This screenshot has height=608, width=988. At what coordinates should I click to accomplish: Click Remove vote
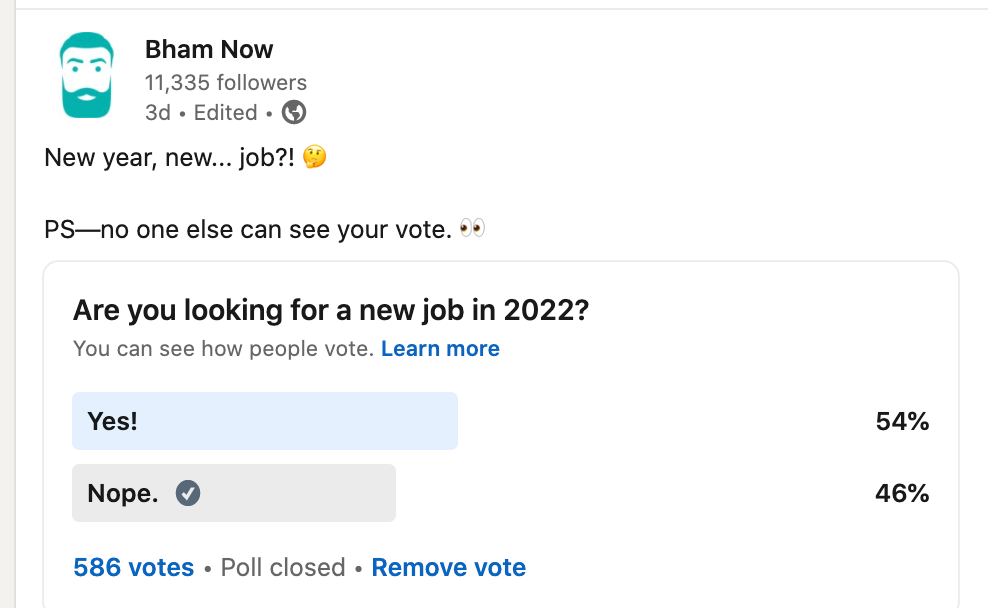tap(449, 568)
